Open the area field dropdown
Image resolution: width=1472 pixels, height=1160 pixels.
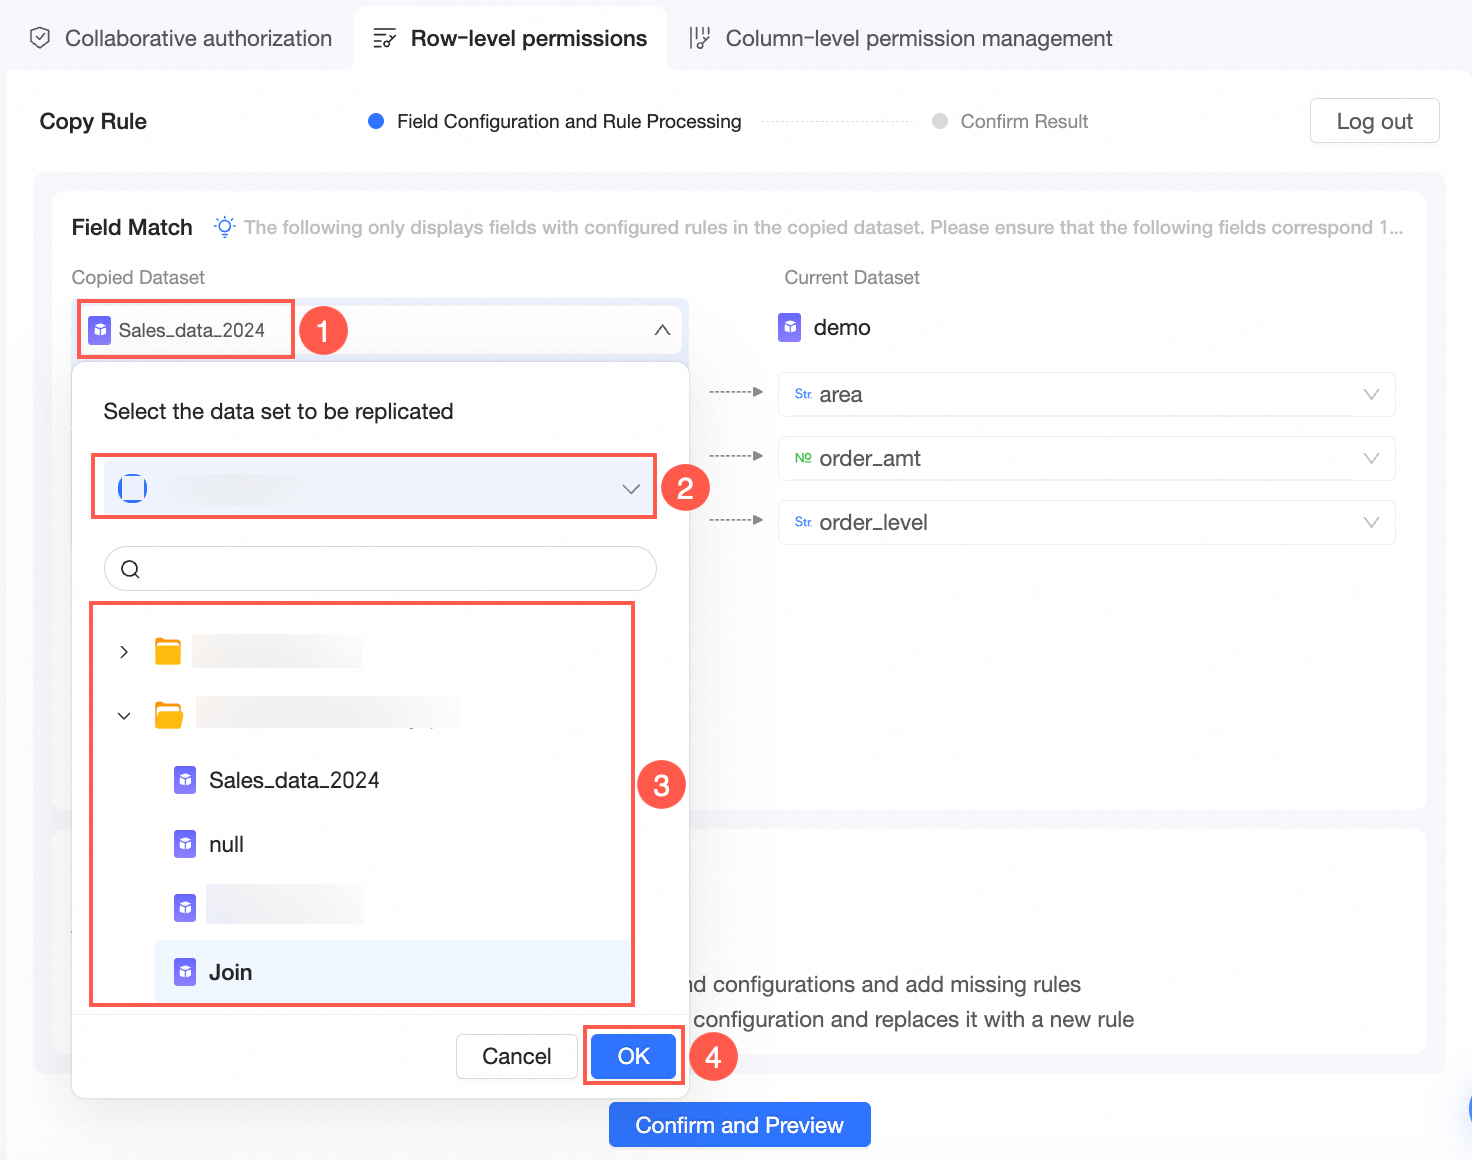(1086, 394)
